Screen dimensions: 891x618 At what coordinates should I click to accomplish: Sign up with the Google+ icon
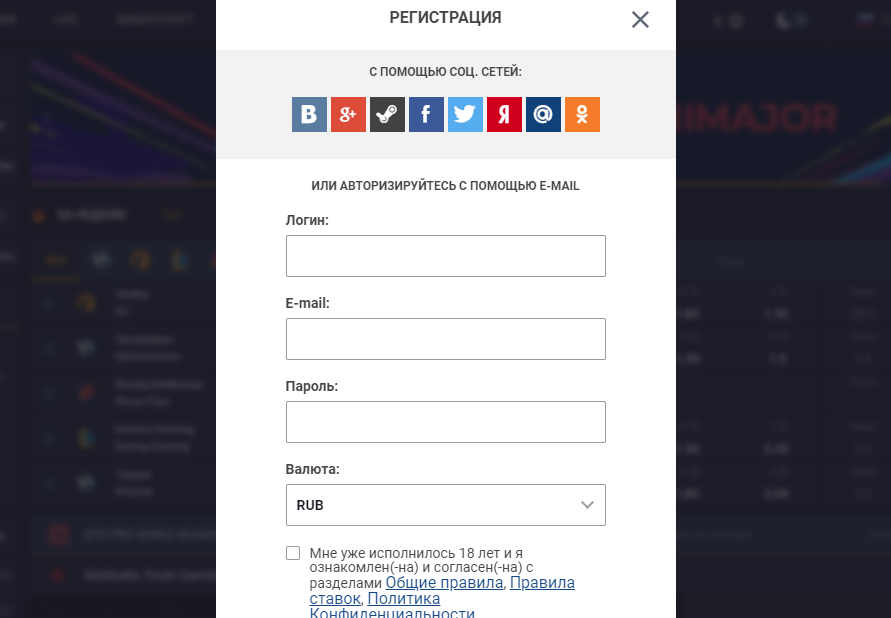tap(348, 114)
